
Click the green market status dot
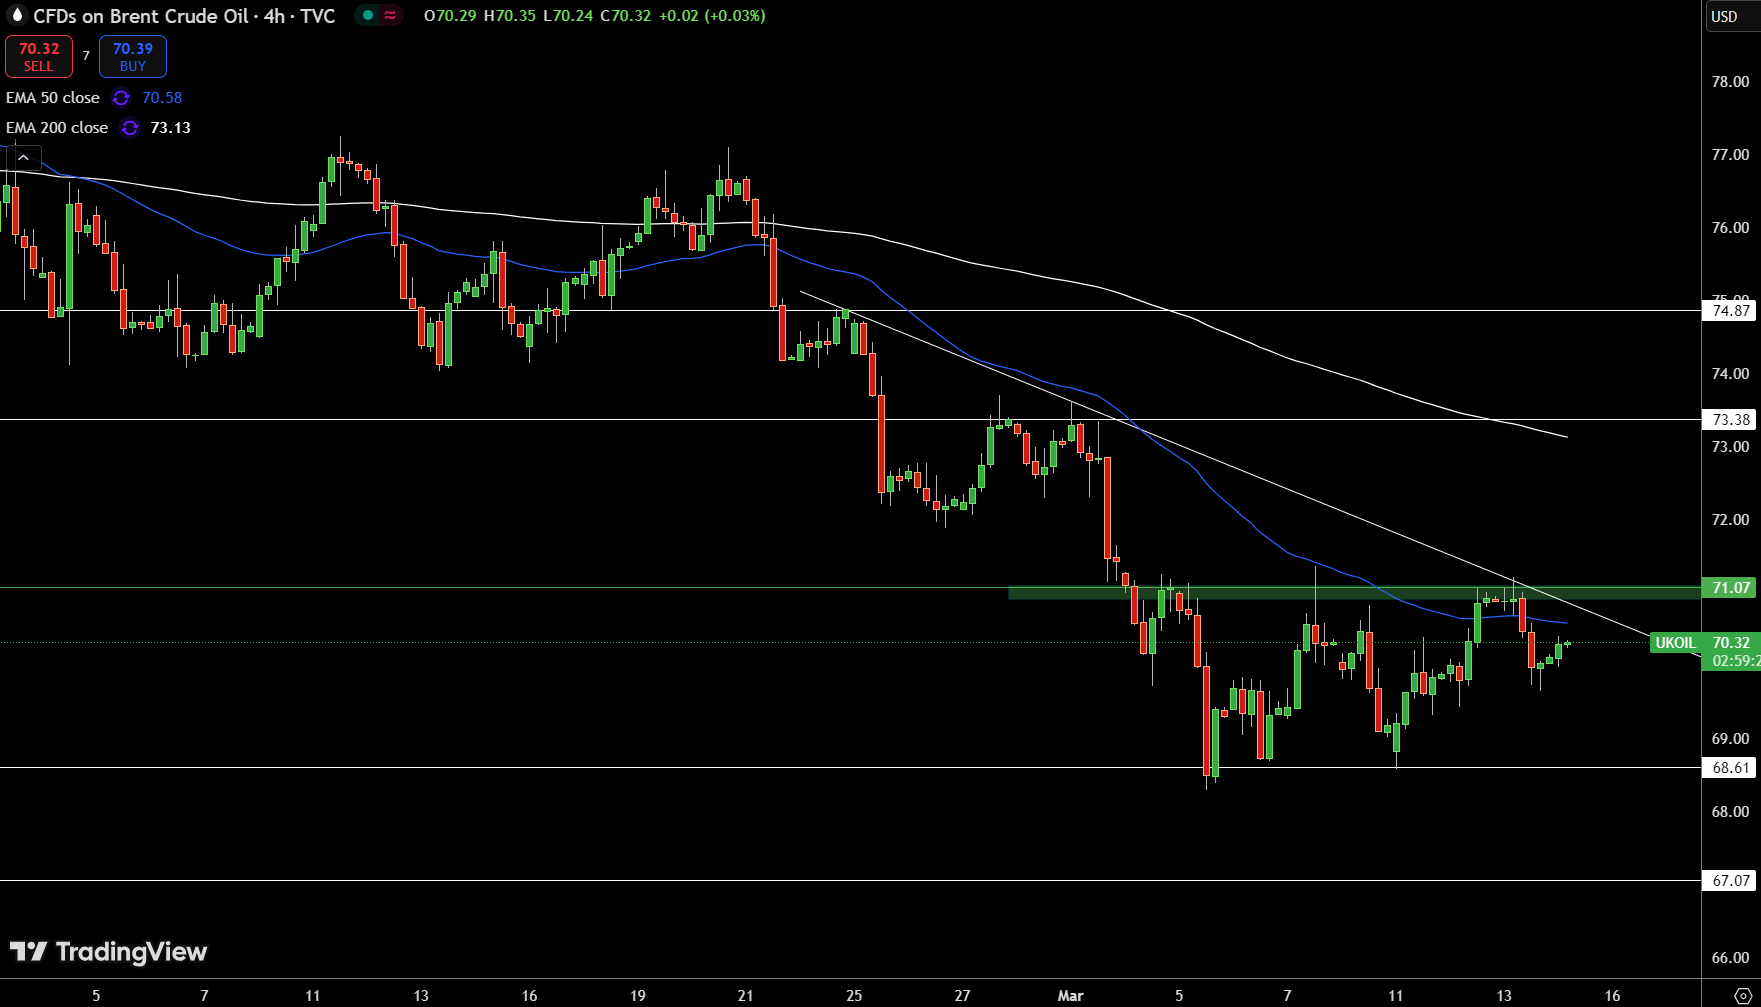coord(368,16)
